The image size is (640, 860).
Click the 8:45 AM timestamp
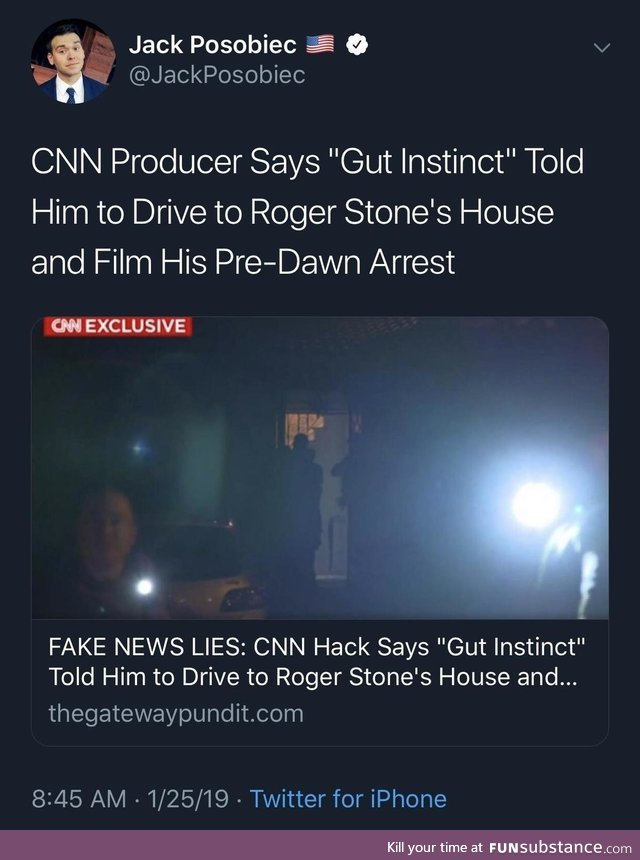tap(79, 799)
